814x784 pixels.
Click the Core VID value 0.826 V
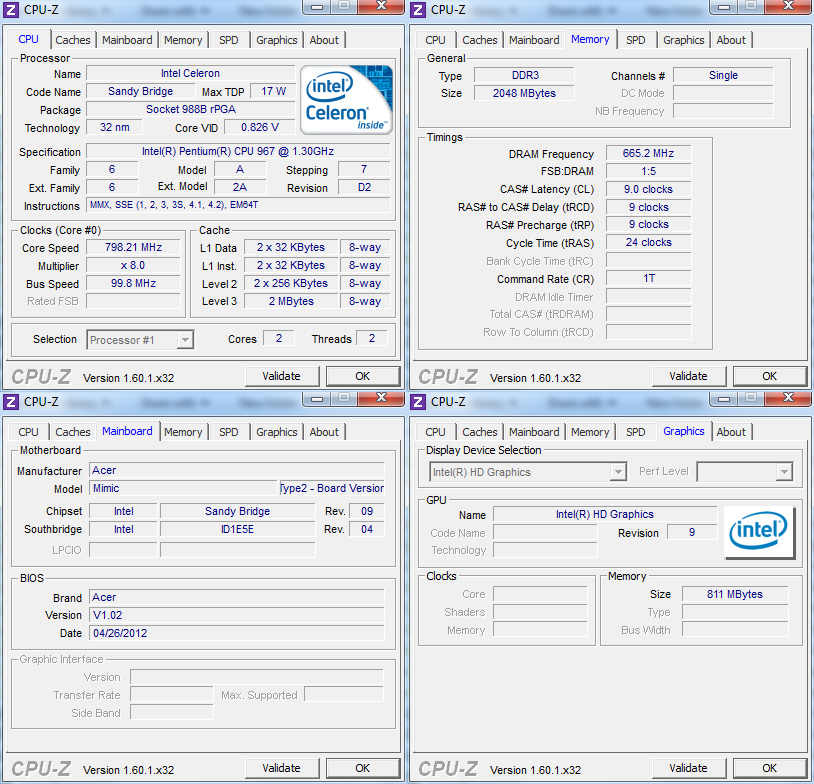[260, 127]
